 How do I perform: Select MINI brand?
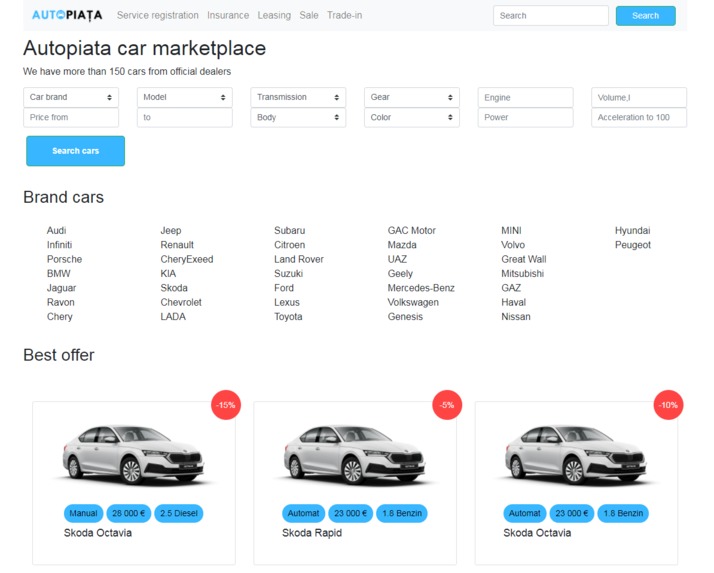511,230
